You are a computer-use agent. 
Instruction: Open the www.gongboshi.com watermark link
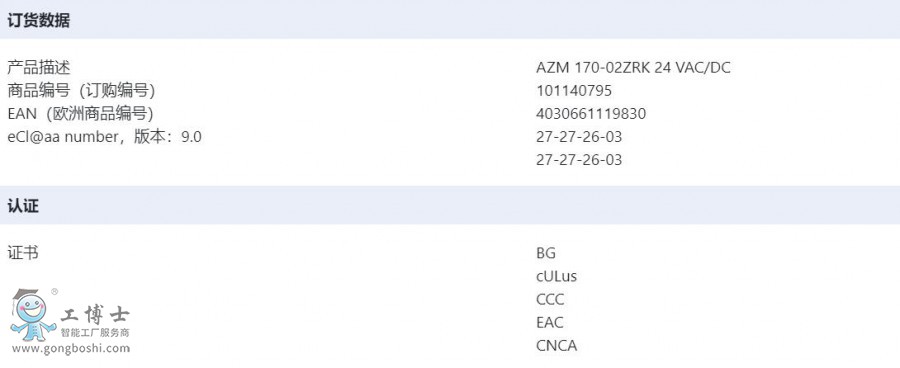click(x=71, y=348)
